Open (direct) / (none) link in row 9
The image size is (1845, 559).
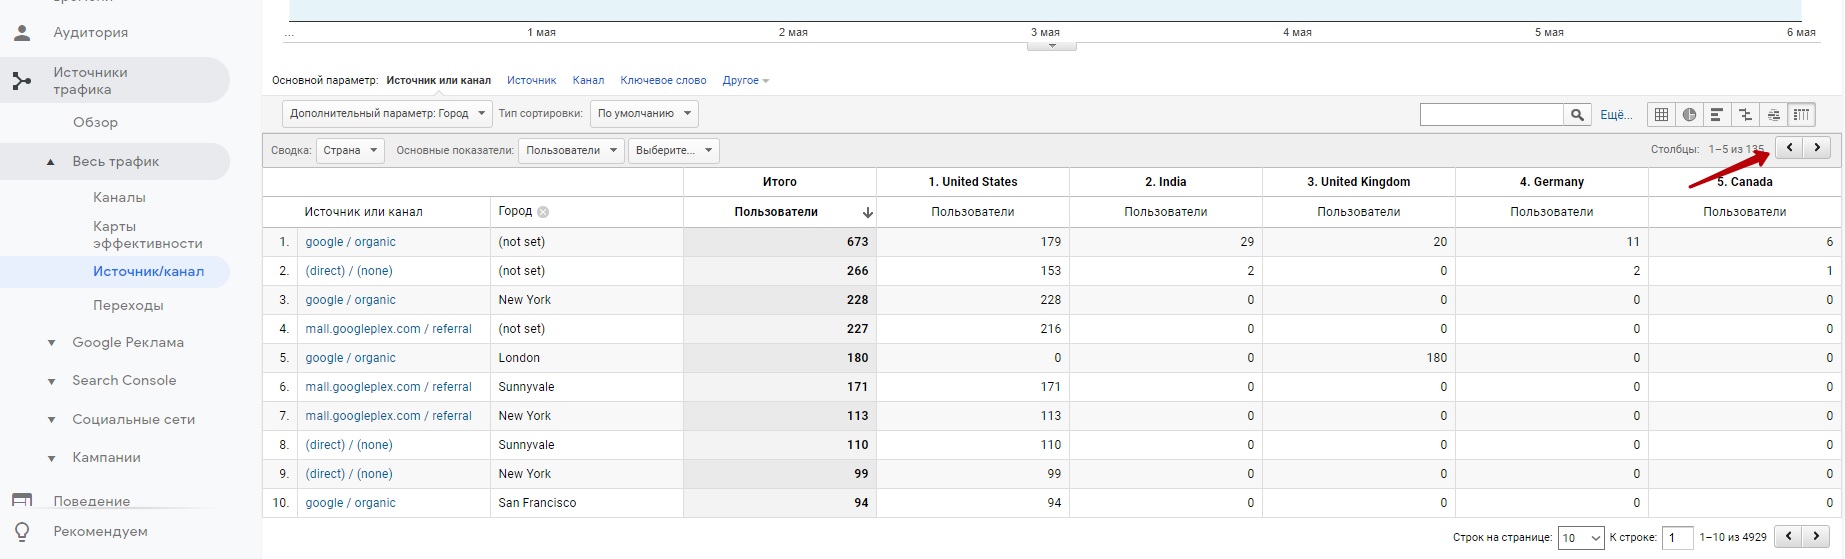click(x=349, y=474)
